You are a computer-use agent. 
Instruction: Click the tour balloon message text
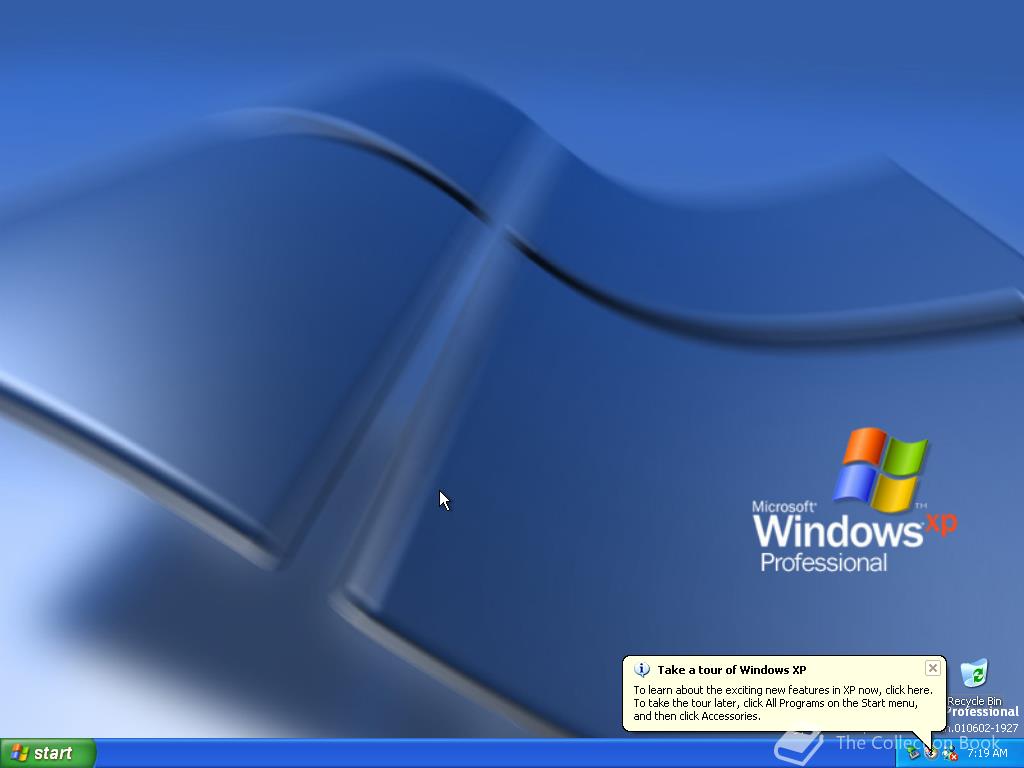pos(782,703)
